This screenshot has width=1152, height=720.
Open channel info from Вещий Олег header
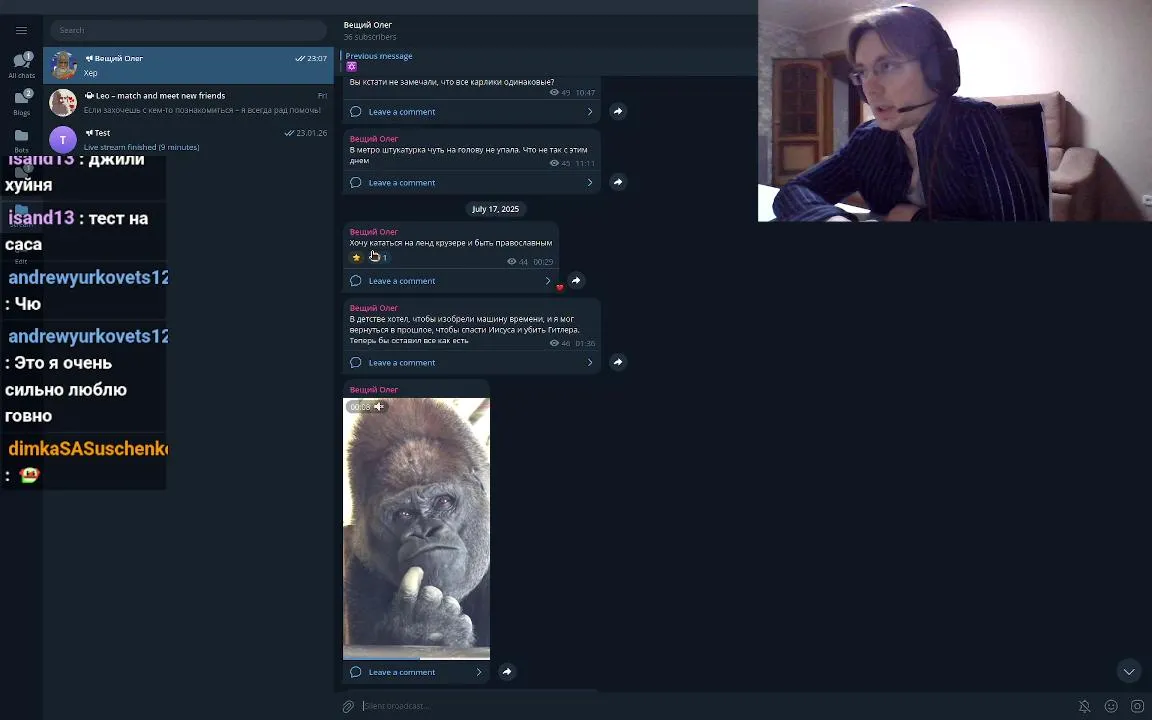[368, 25]
